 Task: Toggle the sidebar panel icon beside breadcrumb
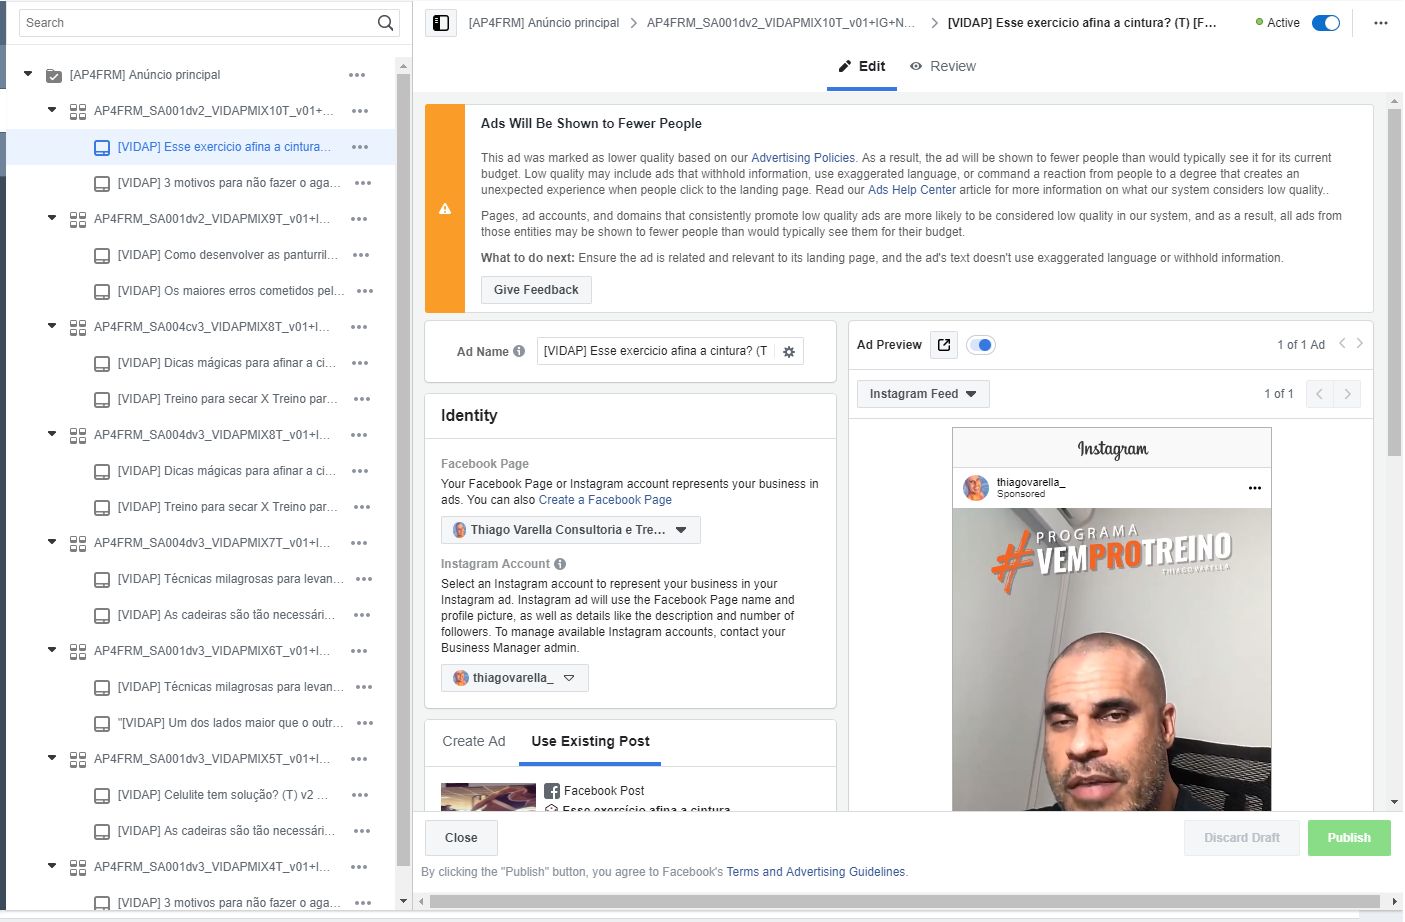point(441,23)
